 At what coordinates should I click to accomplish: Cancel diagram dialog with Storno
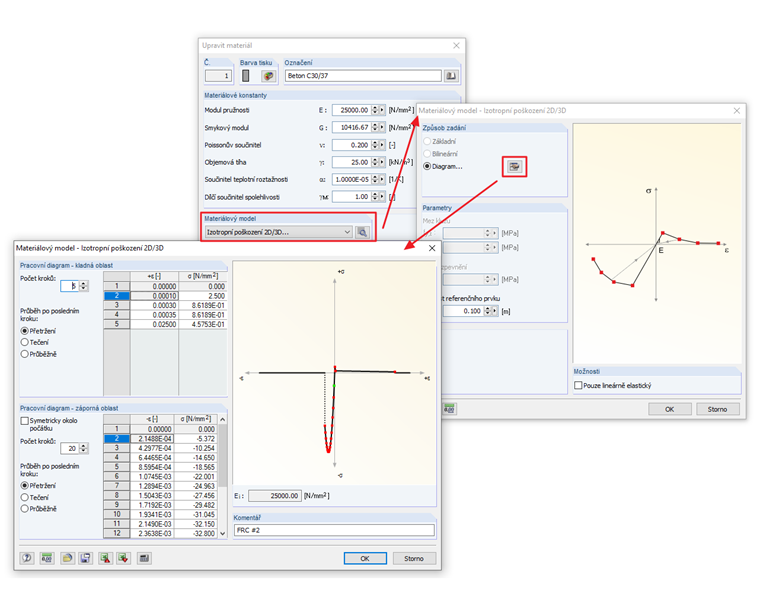pos(414,558)
